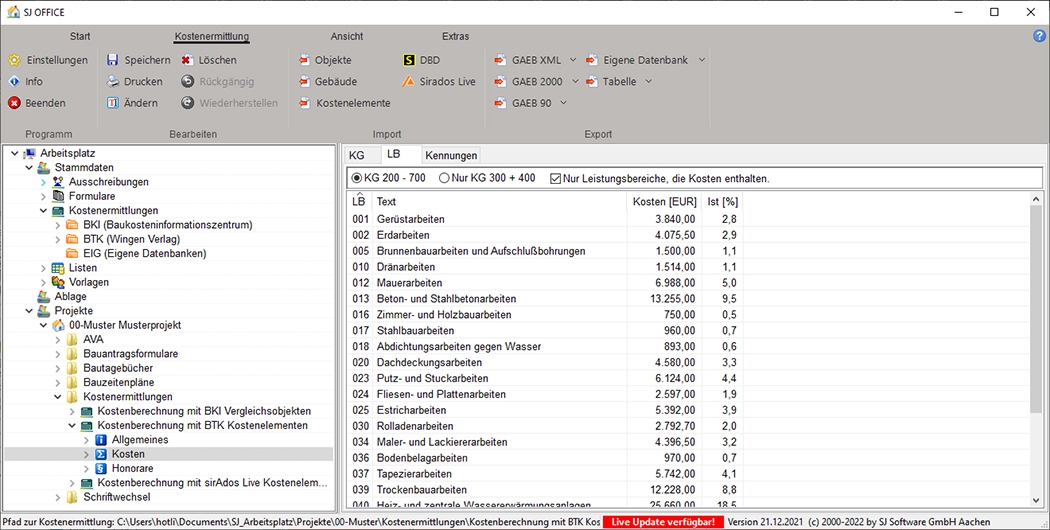Sort by the LB column header

click(x=360, y=202)
